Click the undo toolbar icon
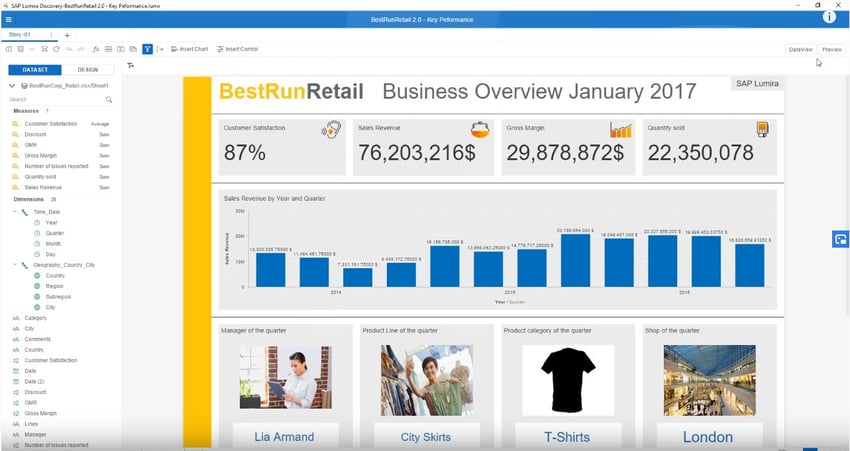Screen dimensions: 850x451 coord(69,49)
